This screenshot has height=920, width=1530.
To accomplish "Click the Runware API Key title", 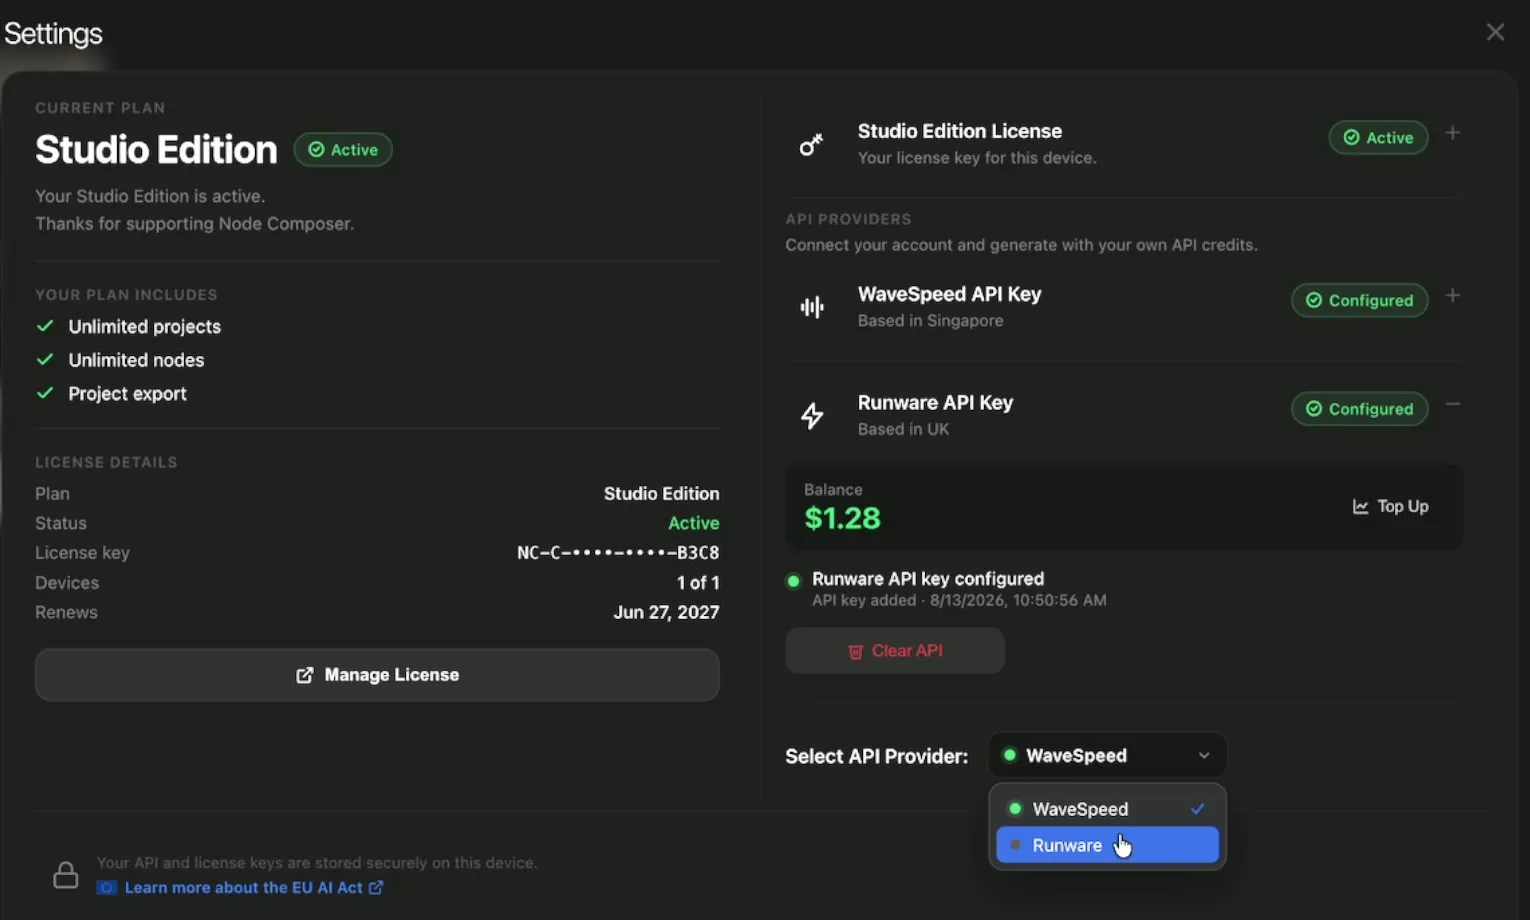I will point(935,403).
